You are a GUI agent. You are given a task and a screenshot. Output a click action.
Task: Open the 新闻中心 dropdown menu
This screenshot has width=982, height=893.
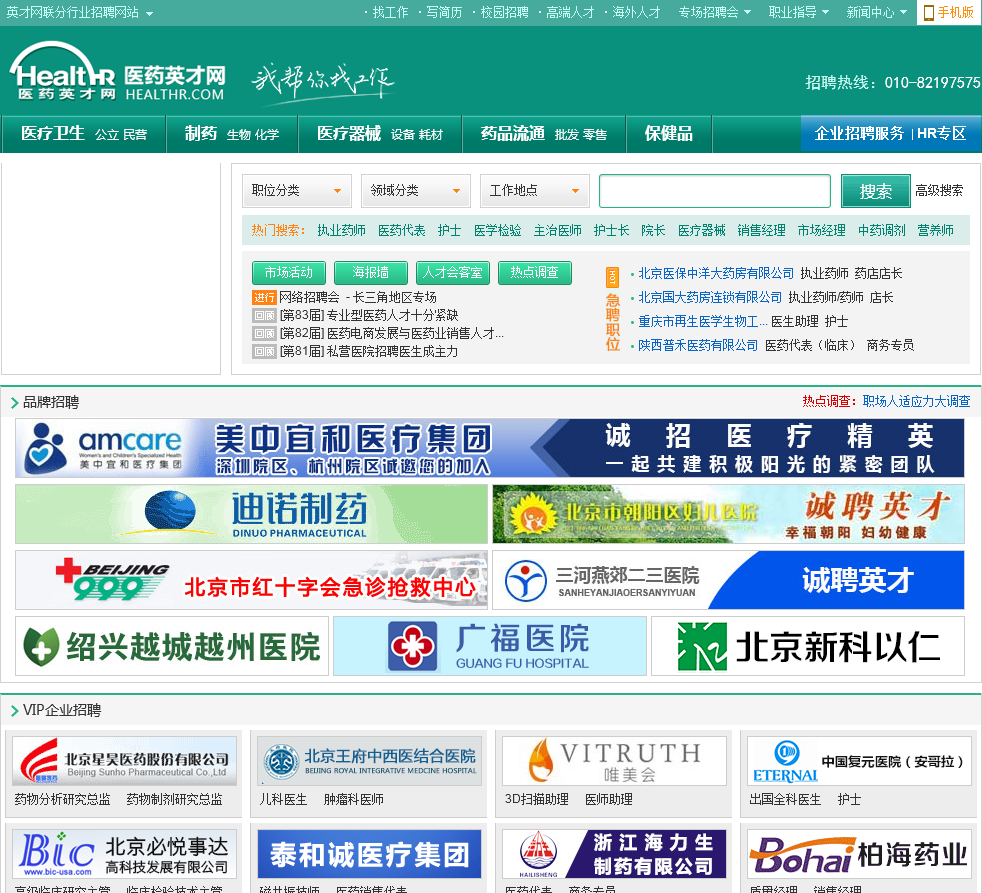coord(876,13)
